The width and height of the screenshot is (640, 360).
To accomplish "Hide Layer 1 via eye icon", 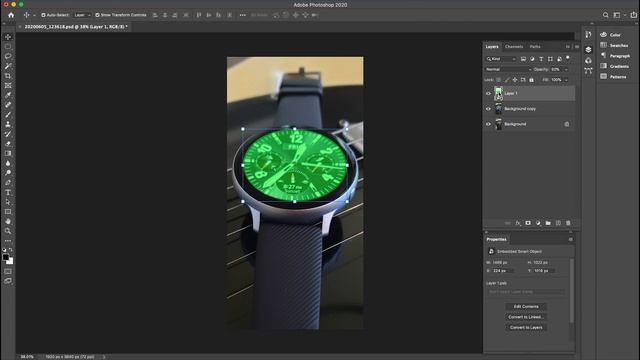I will pos(488,93).
